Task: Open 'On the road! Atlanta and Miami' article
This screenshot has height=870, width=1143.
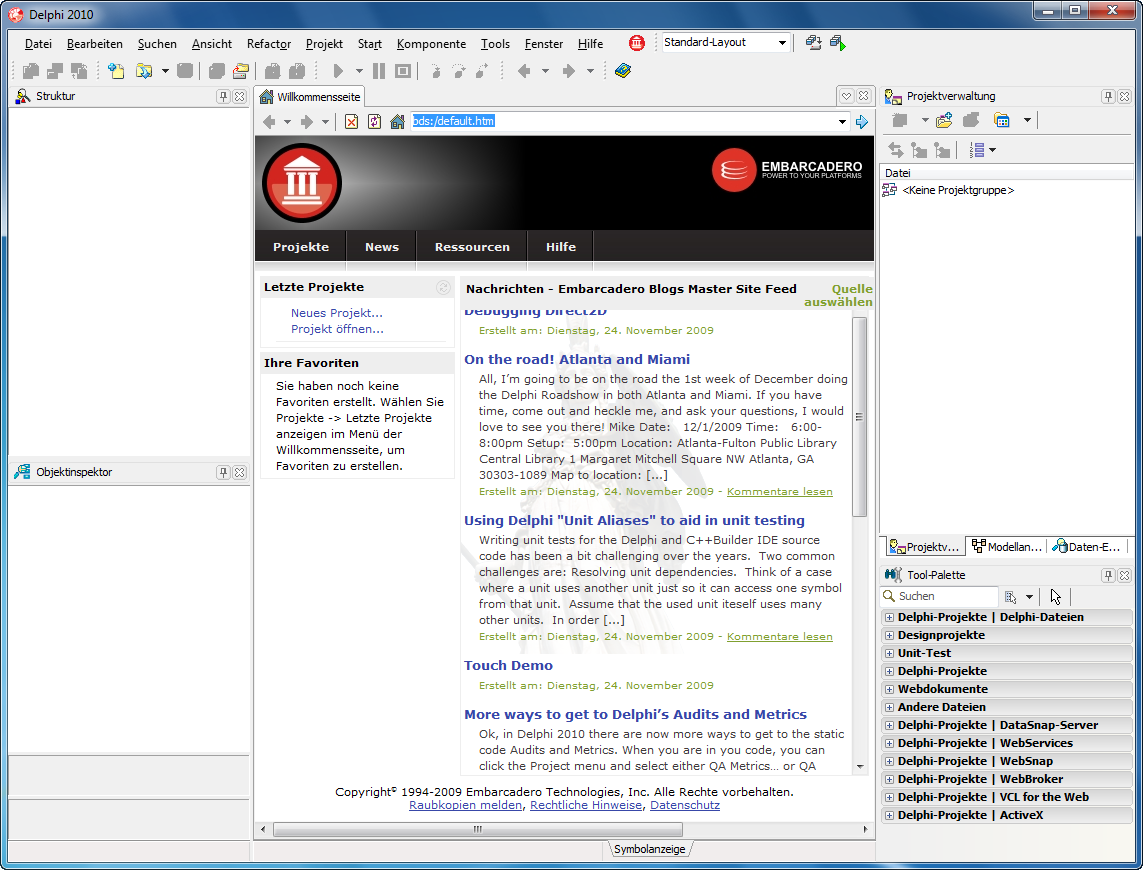Action: click(577, 360)
